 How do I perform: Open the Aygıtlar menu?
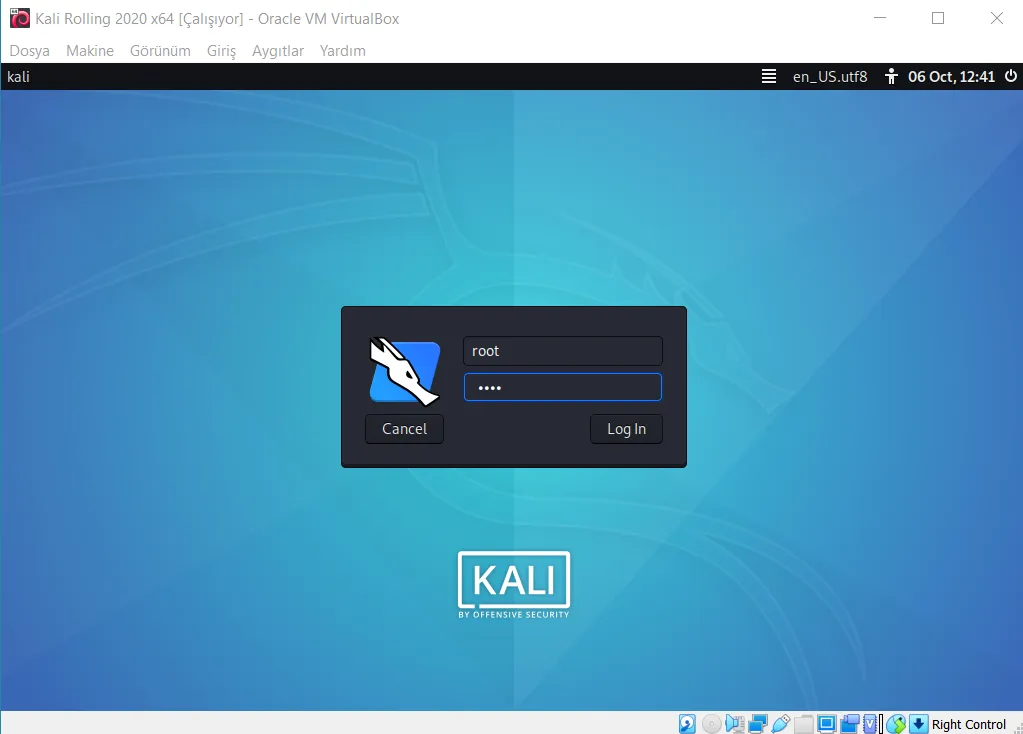[x=278, y=51]
